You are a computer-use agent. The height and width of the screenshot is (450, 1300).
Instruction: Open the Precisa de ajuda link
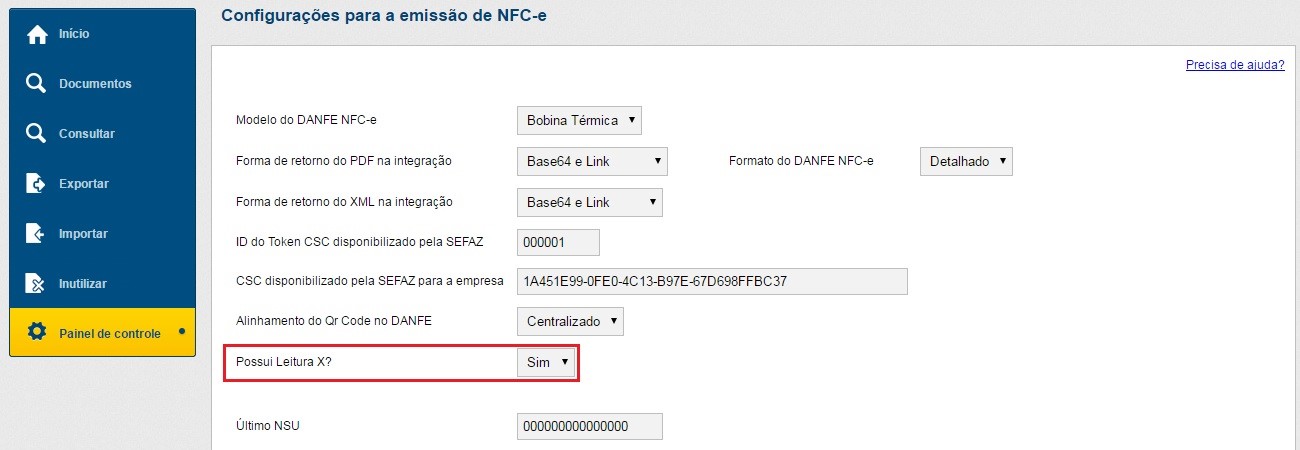click(x=1235, y=65)
